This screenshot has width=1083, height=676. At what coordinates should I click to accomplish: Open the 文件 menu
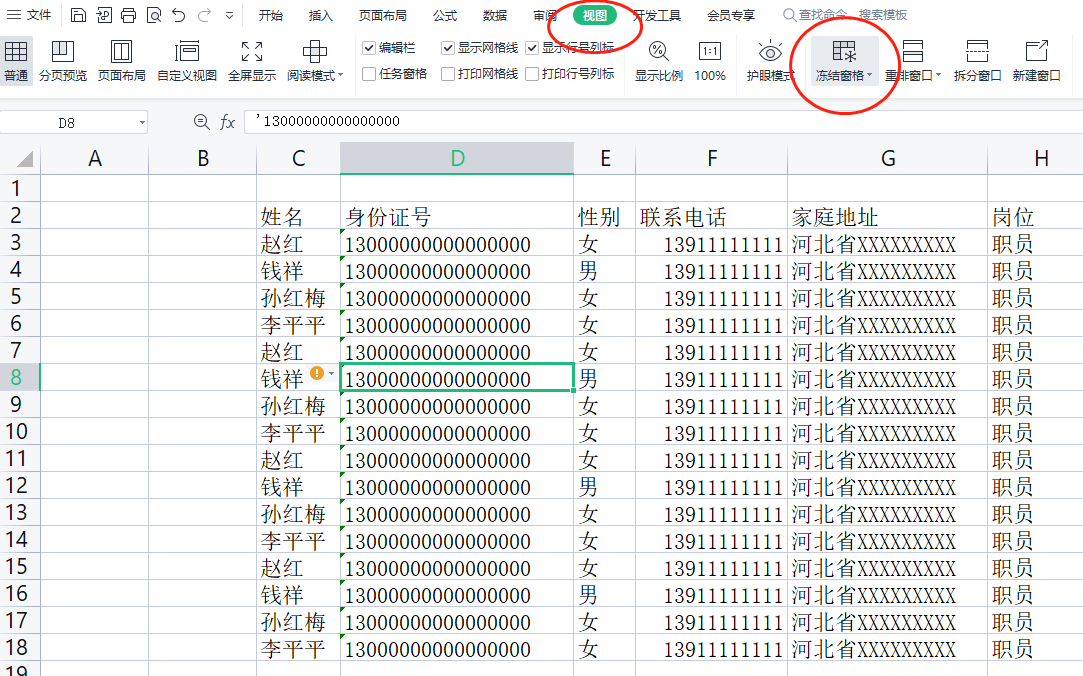[x=29, y=15]
